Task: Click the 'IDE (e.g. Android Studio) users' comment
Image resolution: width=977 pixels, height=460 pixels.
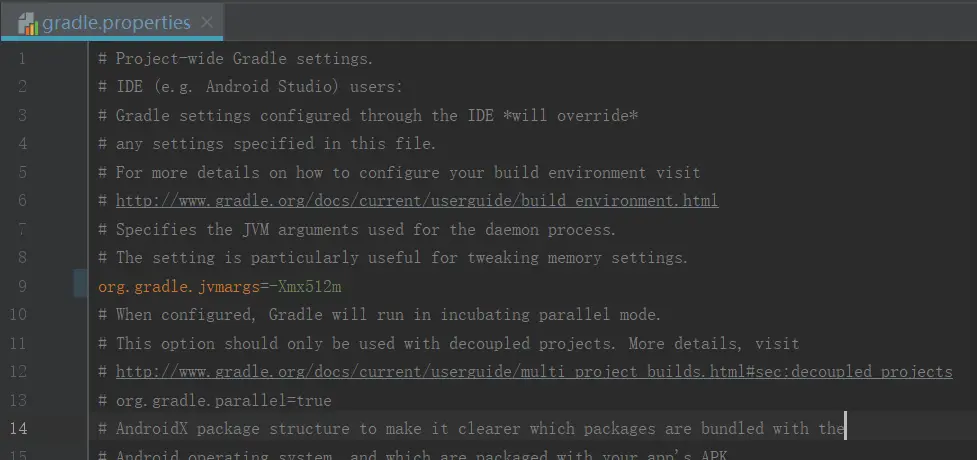Action: 250,87
